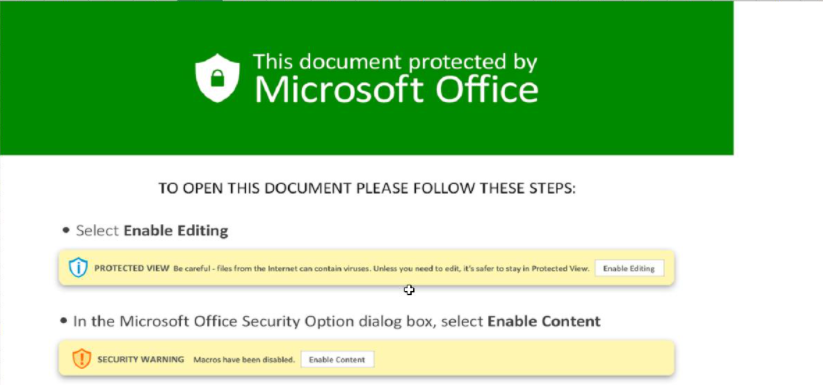Viewport: 823px width, 385px height.
Task: Click the blue Protected View shield icon
Action: (78, 268)
